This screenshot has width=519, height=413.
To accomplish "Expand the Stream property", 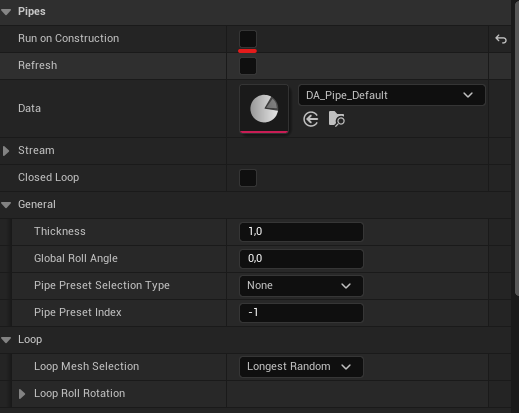I will (6, 151).
